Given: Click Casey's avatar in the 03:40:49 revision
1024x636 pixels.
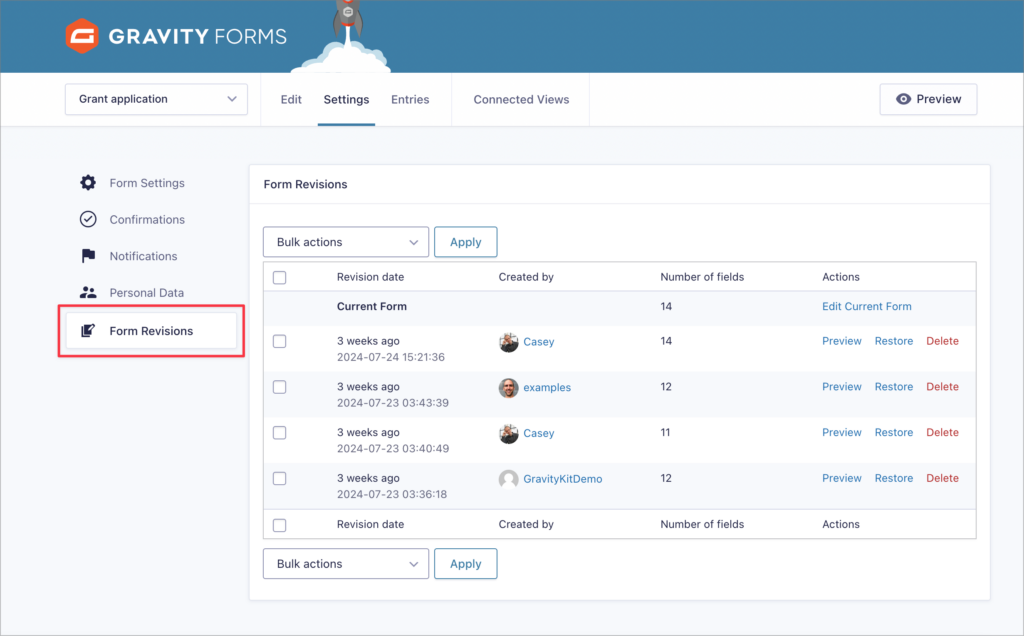Looking at the screenshot, I should click(509, 434).
